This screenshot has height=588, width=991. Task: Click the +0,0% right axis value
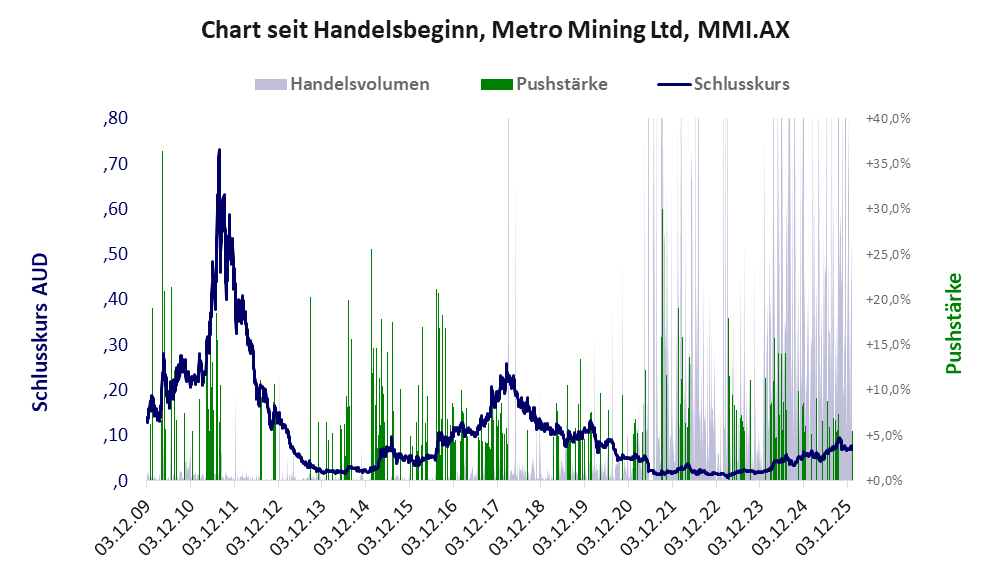pyautogui.click(x=888, y=481)
